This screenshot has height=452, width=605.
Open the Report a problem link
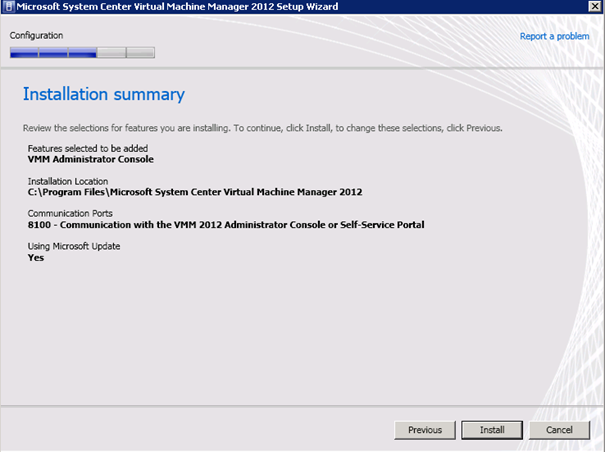coord(554,36)
